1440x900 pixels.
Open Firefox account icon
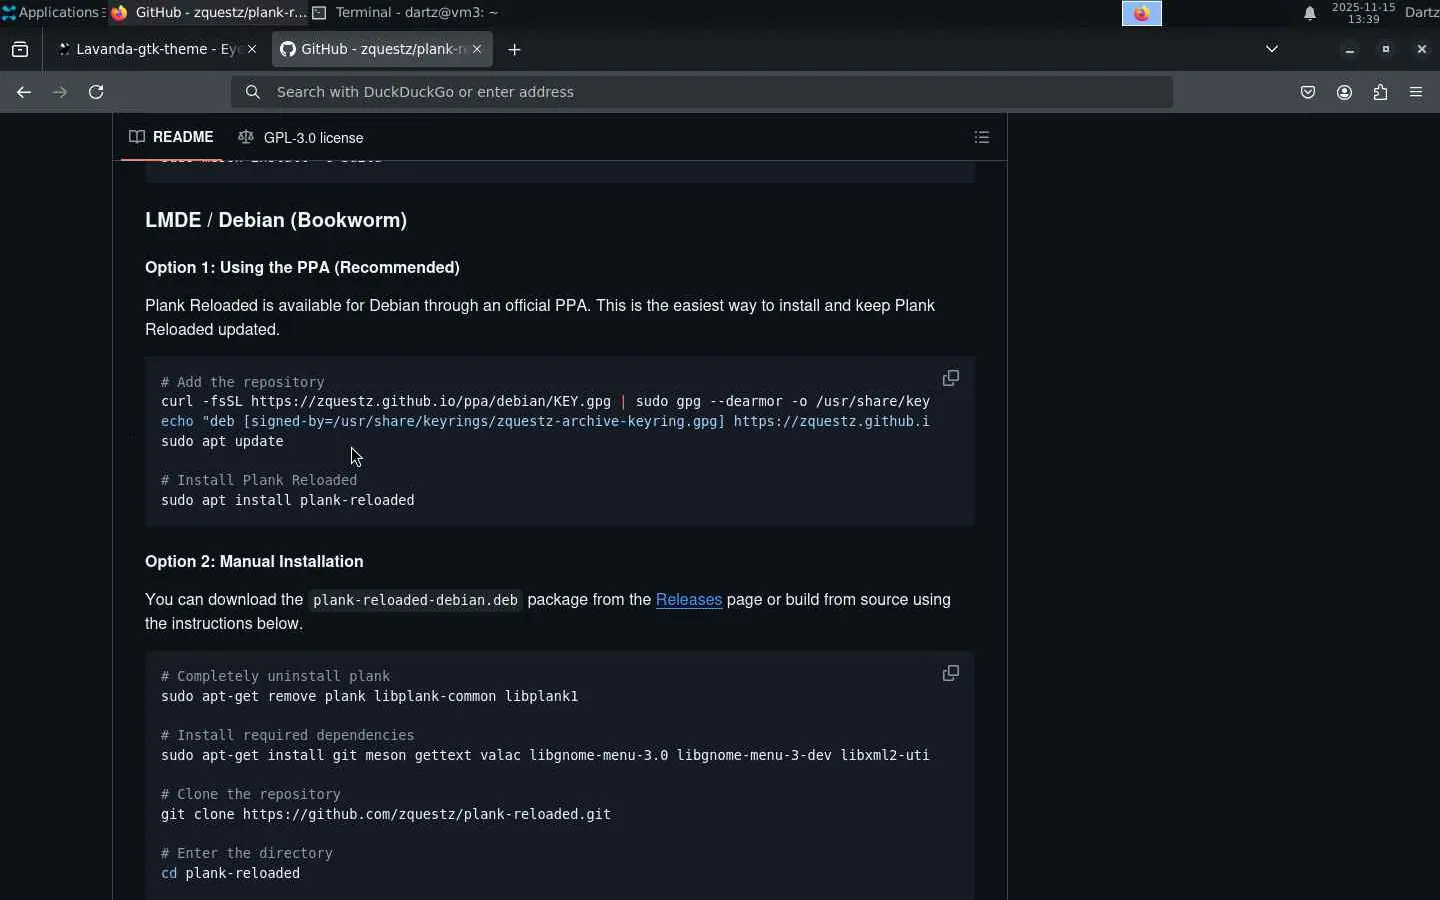(1344, 92)
